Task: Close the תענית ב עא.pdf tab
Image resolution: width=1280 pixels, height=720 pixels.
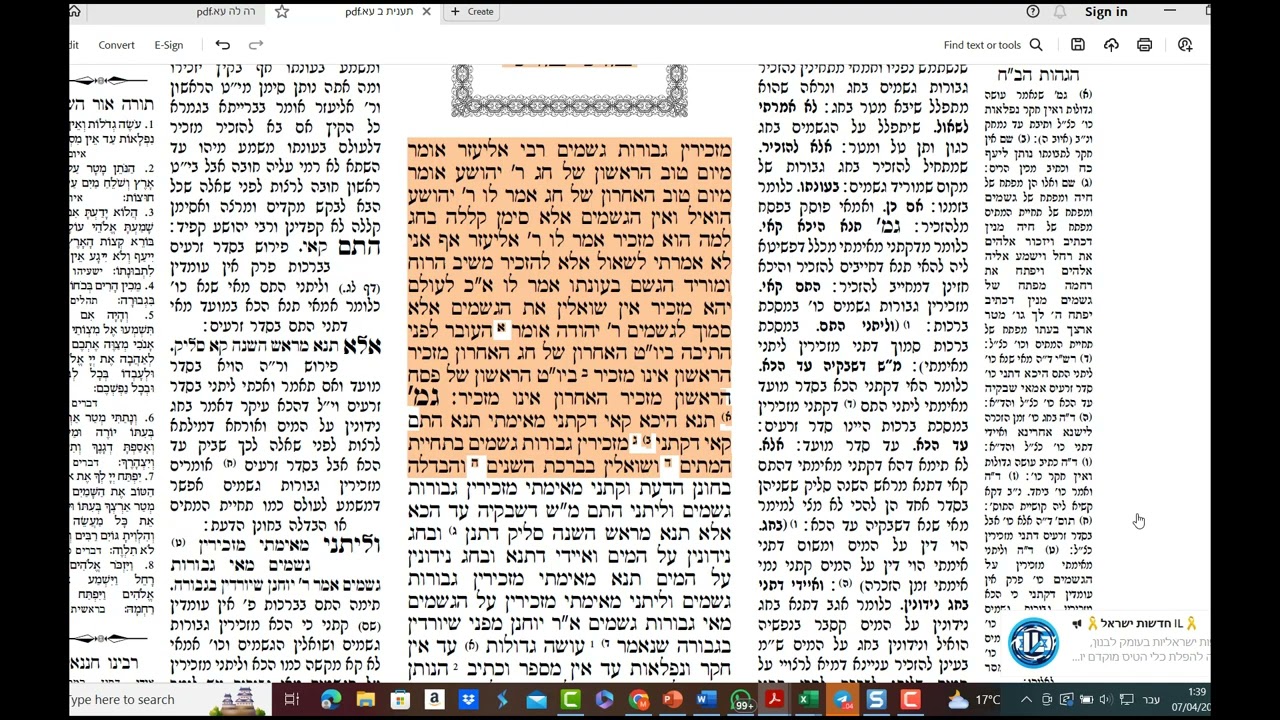Action: point(426,12)
